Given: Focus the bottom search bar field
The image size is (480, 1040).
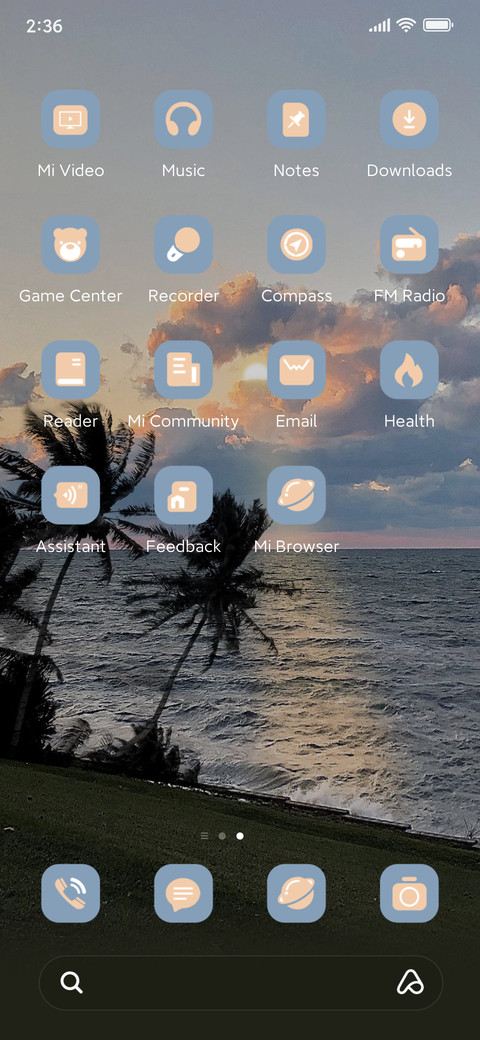Looking at the screenshot, I should point(241,983).
